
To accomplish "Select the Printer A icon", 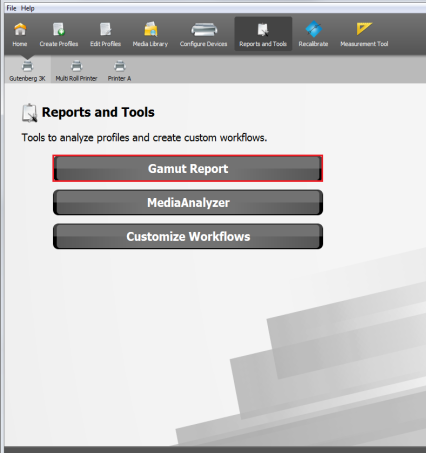I will 119,66.
